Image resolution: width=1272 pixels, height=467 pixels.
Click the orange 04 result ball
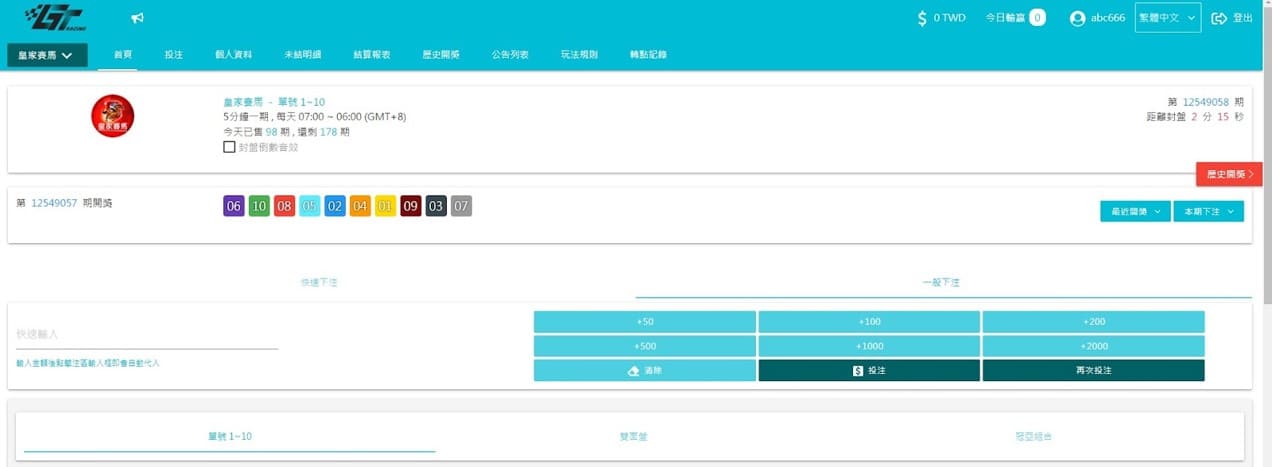[x=360, y=207]
